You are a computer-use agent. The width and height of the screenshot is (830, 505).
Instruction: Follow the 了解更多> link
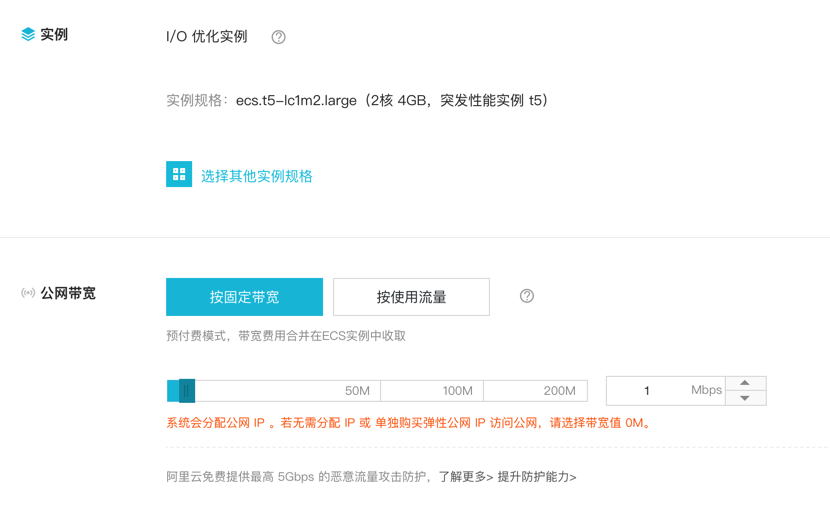coord(466,477)
